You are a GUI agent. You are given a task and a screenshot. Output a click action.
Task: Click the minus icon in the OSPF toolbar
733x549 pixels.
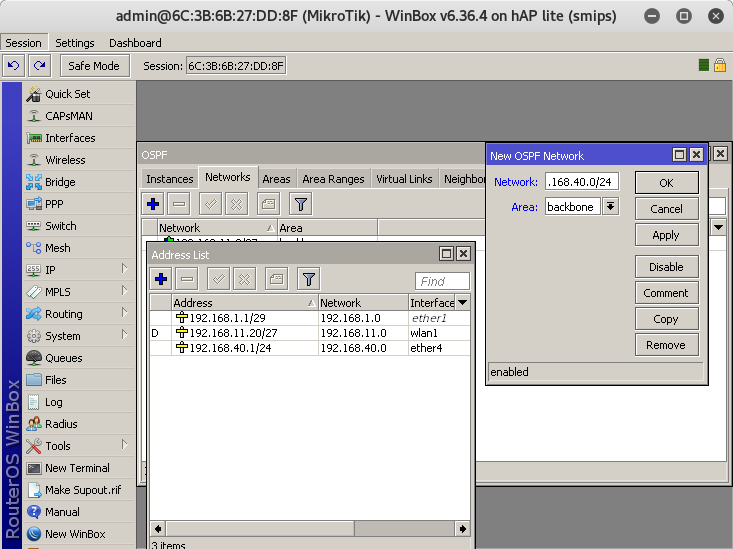[x=179, y=204]
